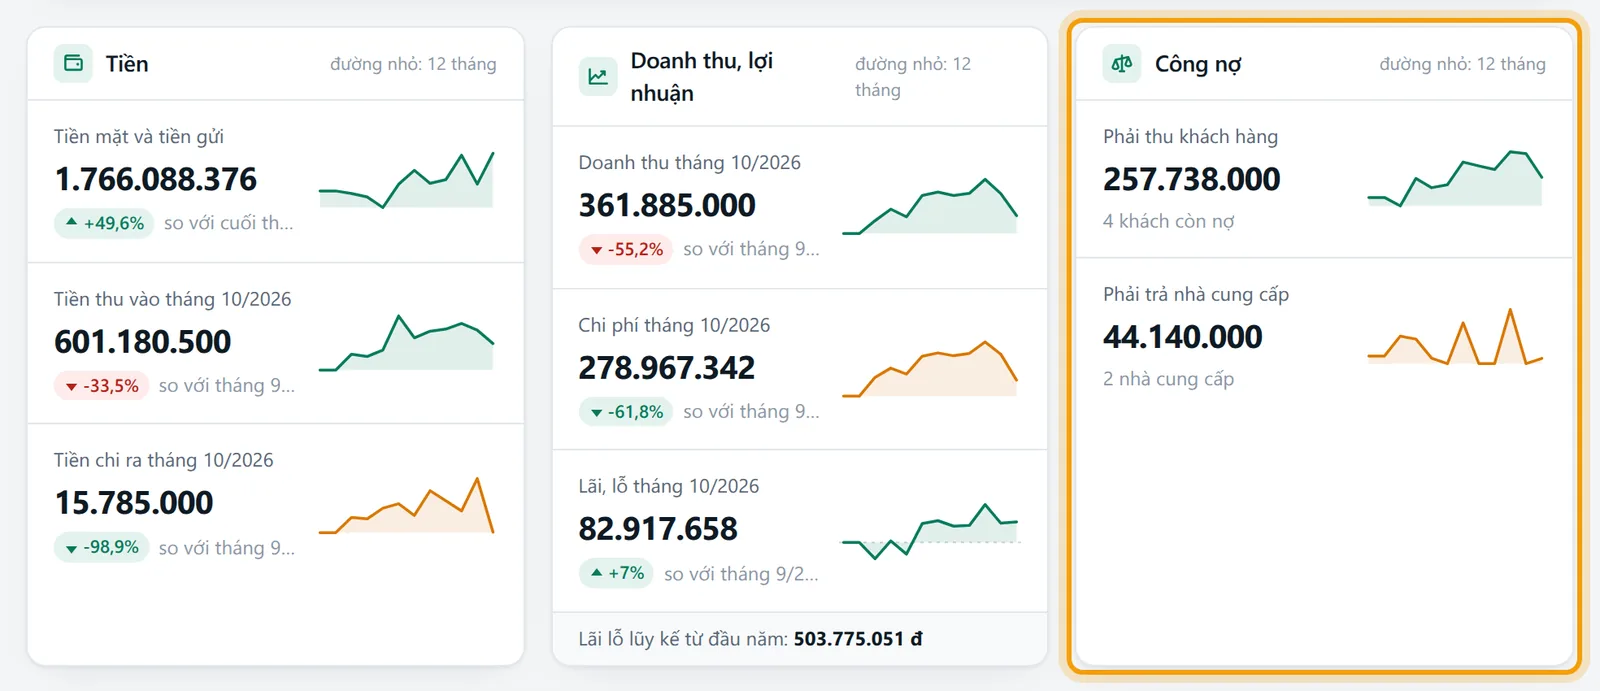Image resolution: width=1600 pixels, height=691 pixels.
Task: Click the year-to-date total 503.775.051 đ
Action: [x=858, y=639]
